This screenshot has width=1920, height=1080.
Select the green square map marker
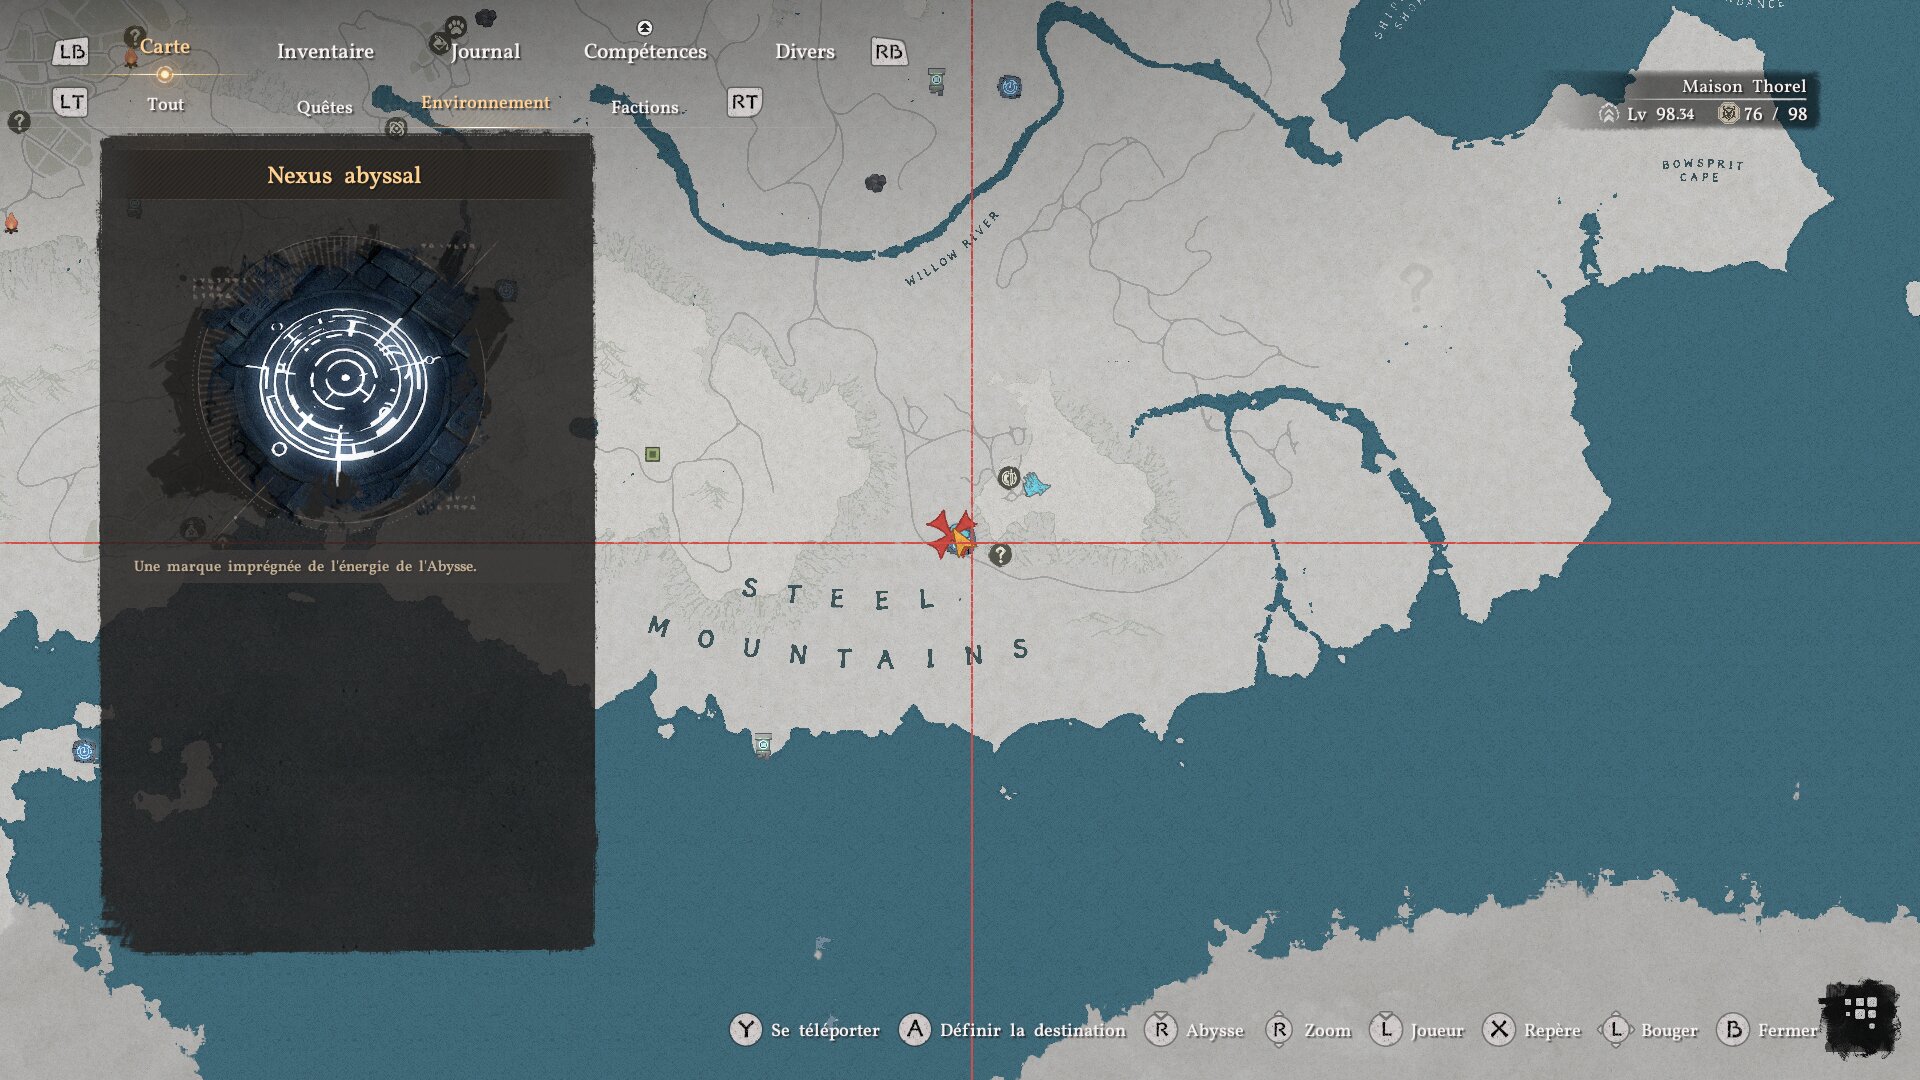click(652, 454)
